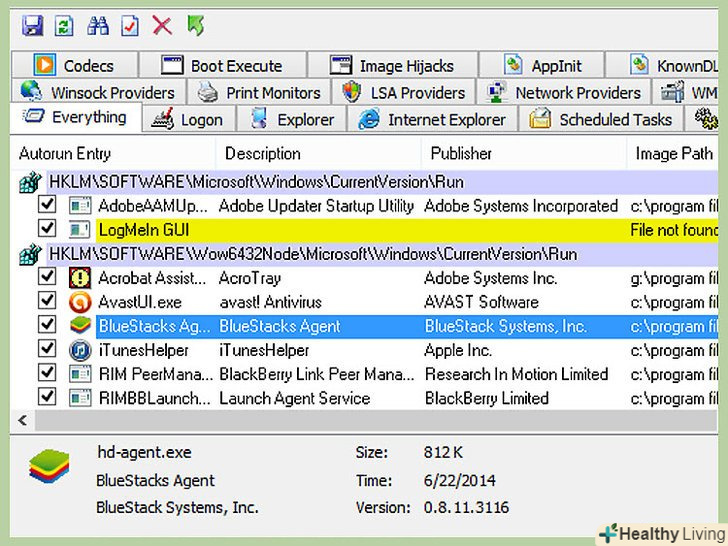Click version '0.8.11.3116' value
The width and height of the screenshot is (728, 546).
[x=466, y=507]
